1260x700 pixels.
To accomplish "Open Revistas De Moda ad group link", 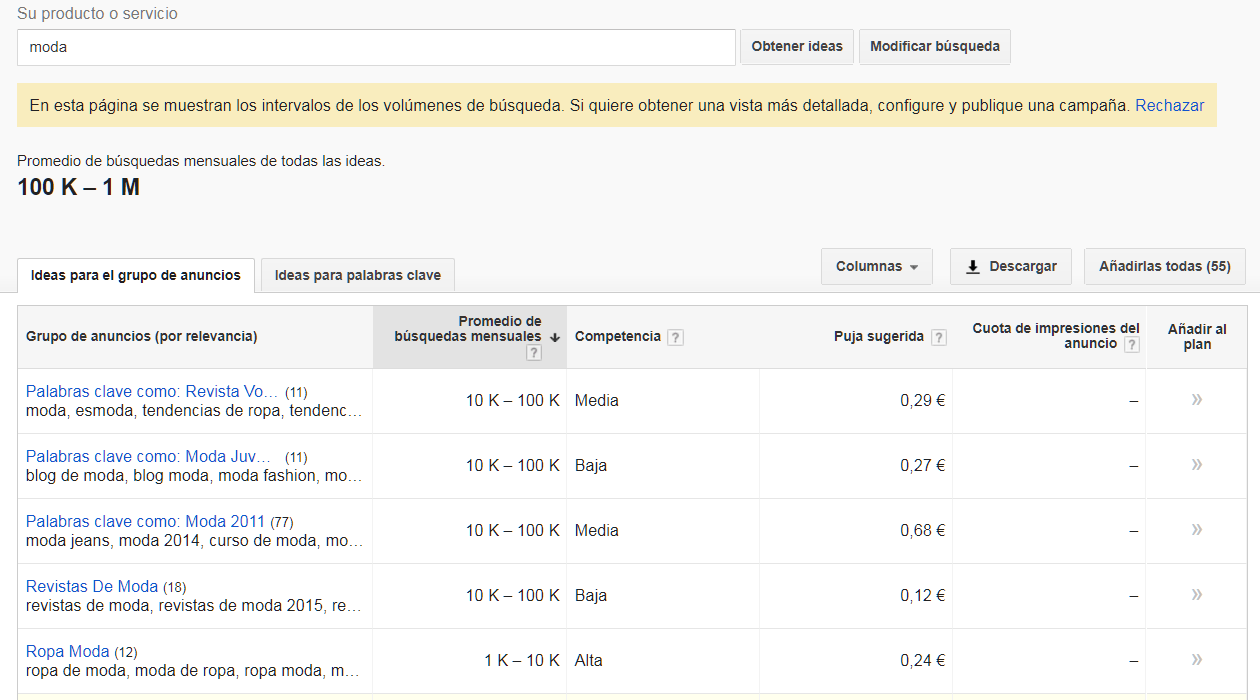I will tap(92, 586).
